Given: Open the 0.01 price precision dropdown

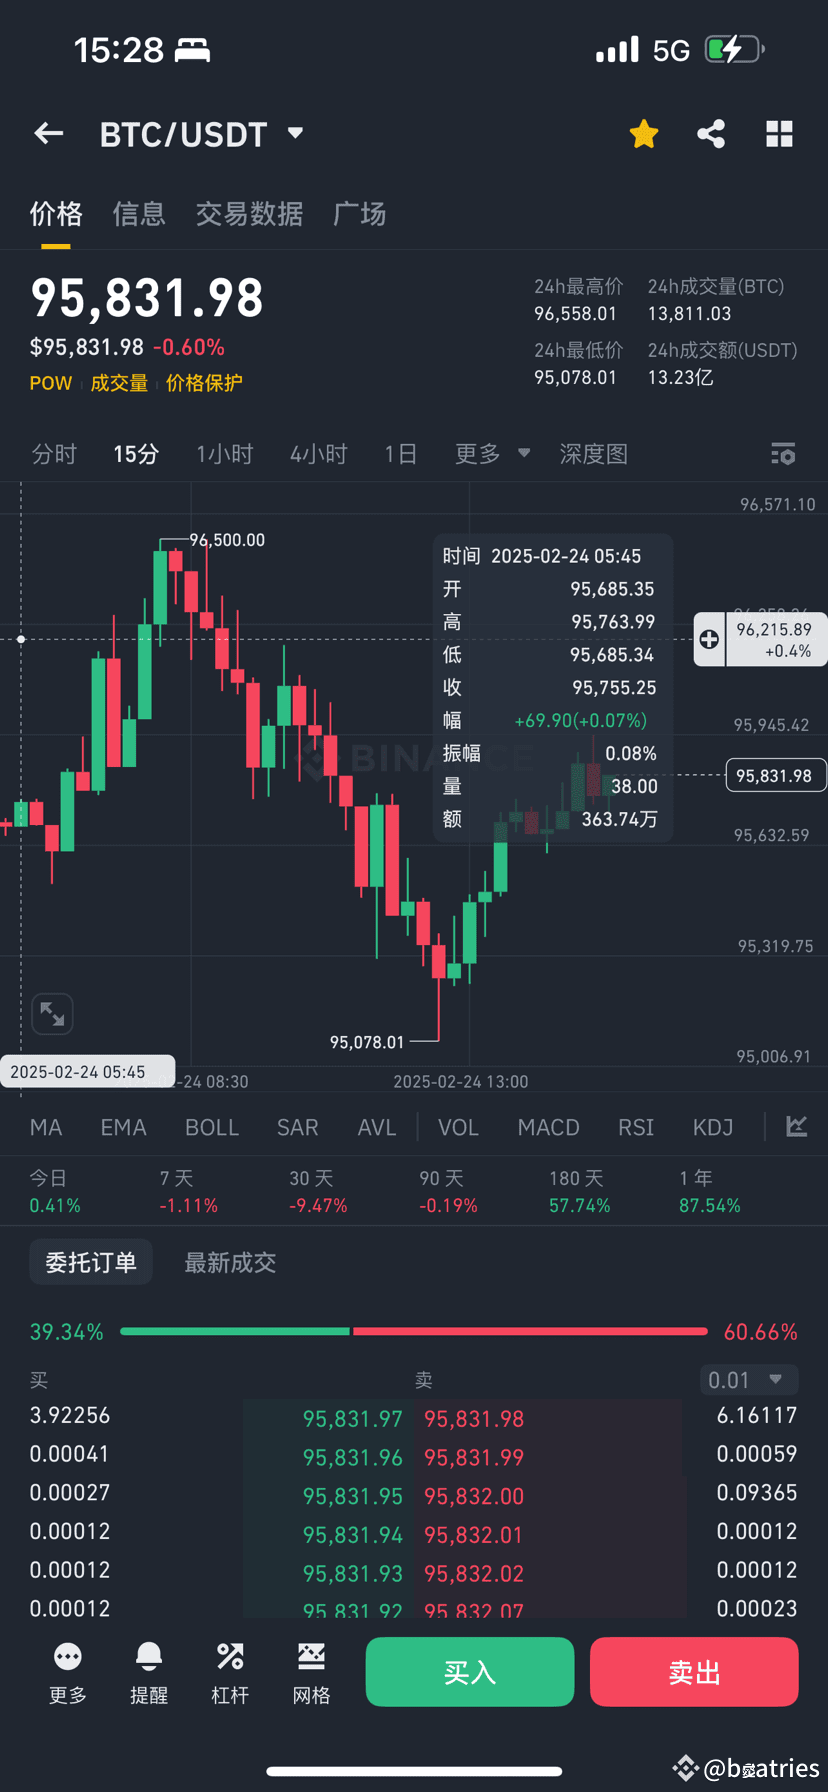Looking at the screenshot, I should coord(749,1380).
